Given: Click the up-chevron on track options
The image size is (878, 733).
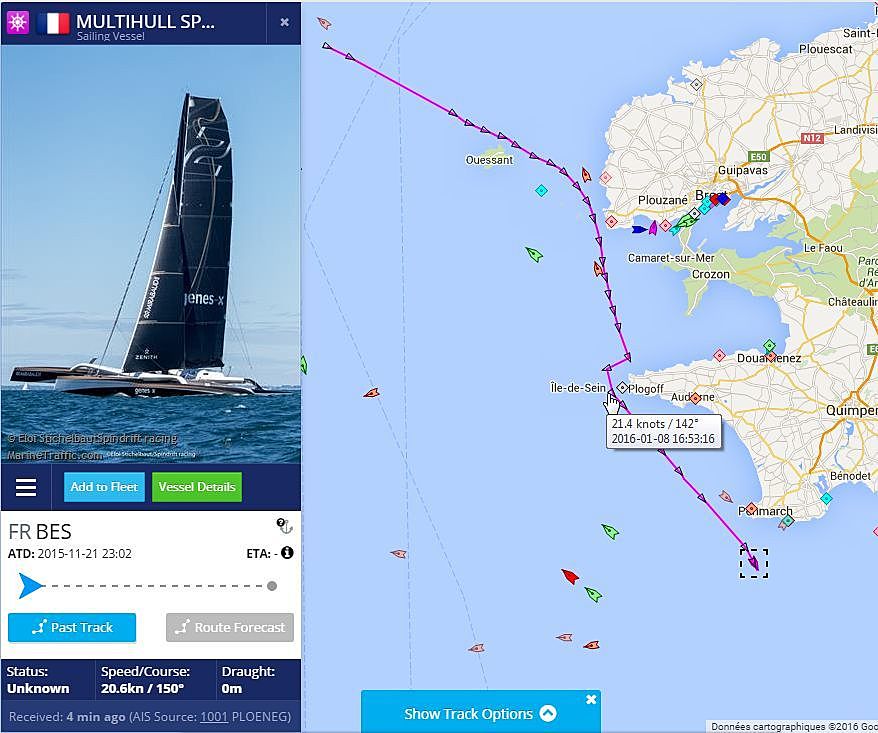Looking at the screenshot, I should (x=548, y=713).
